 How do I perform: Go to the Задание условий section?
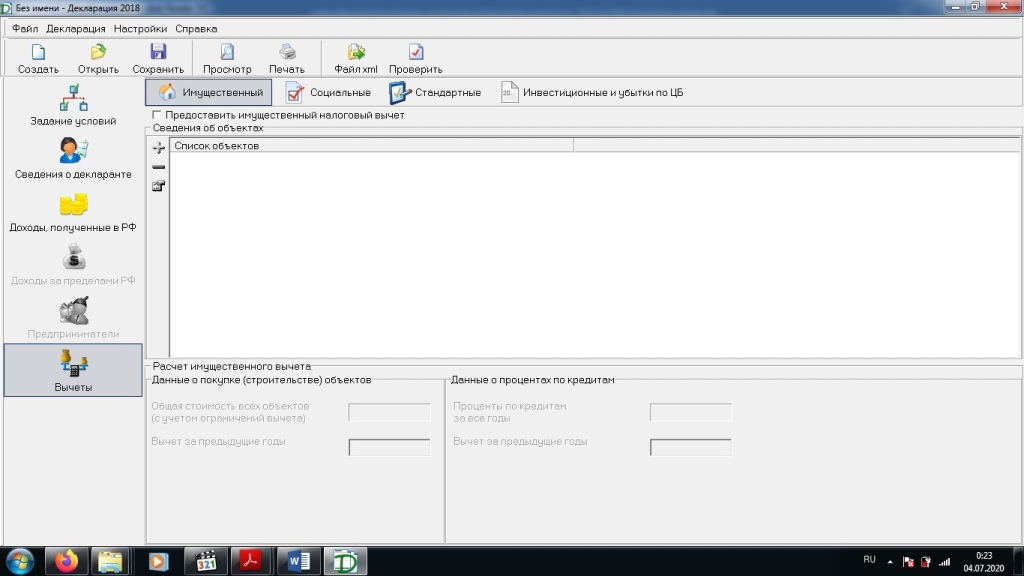pos(73,106)
